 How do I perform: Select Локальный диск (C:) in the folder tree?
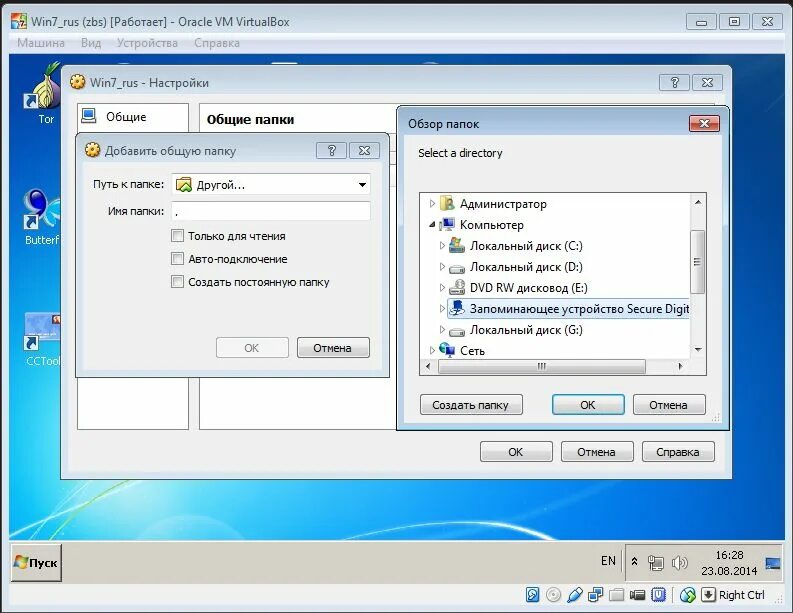point(526,246)
